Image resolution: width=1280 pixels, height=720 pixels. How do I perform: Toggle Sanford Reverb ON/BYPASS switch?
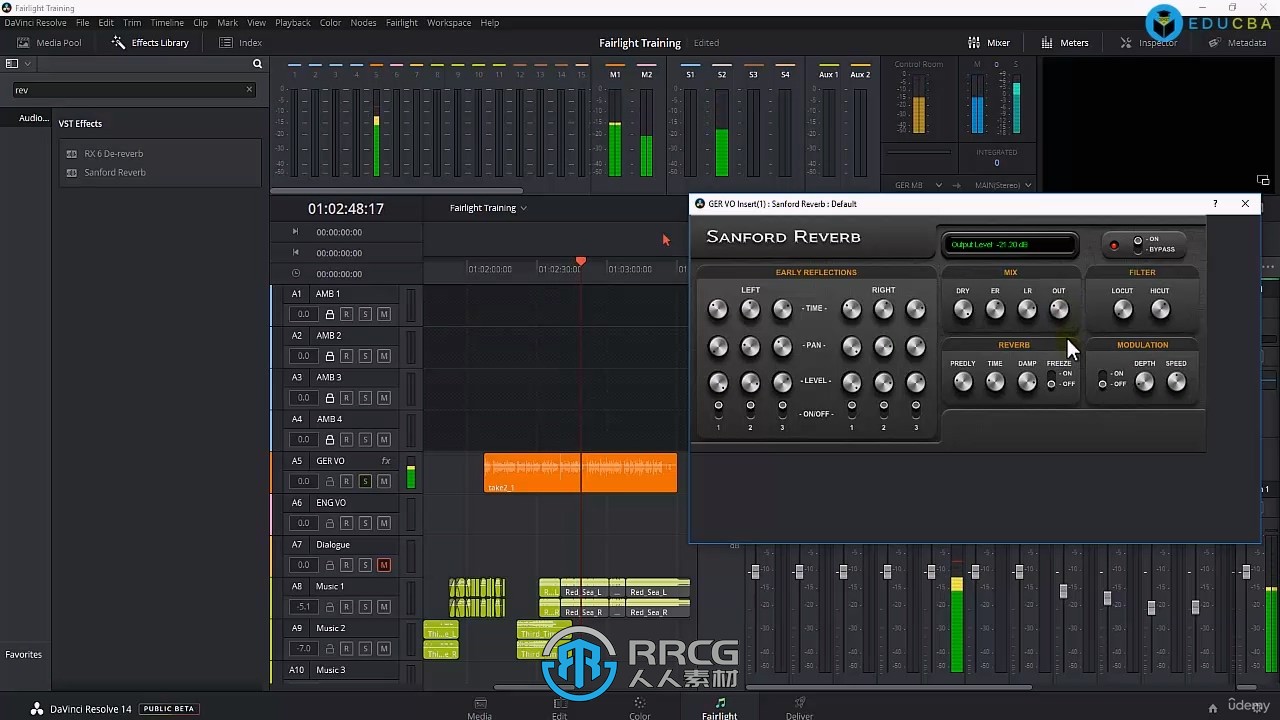point(1137,244)
